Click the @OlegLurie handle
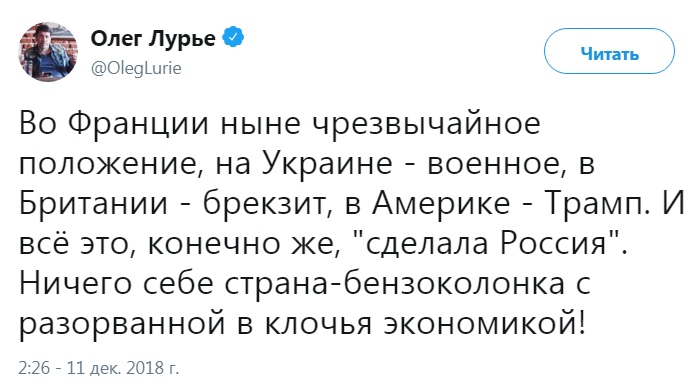The image size is (690, 391). click(x=136, y=68)
